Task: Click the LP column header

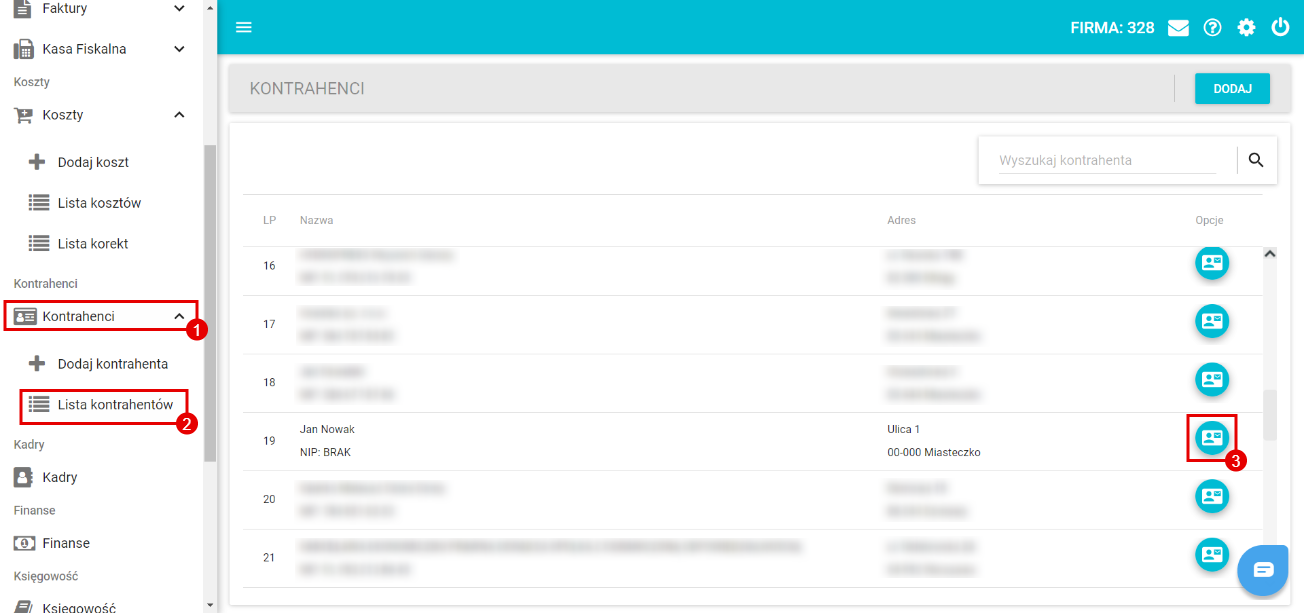Action: 269,220
